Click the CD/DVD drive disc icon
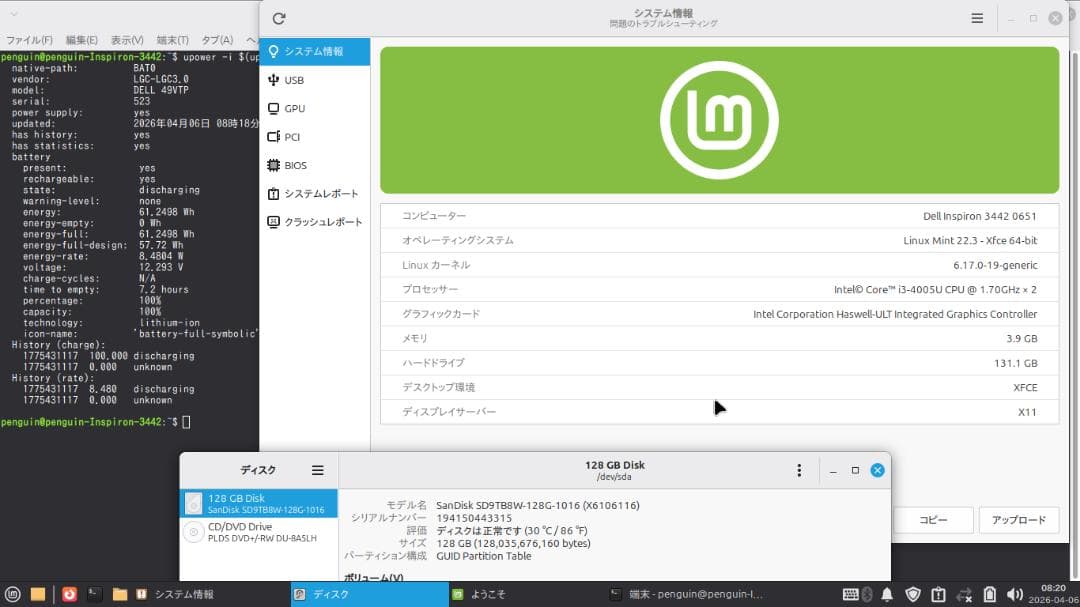This screenshot has height=607, width=1080. tap(194, 532)
